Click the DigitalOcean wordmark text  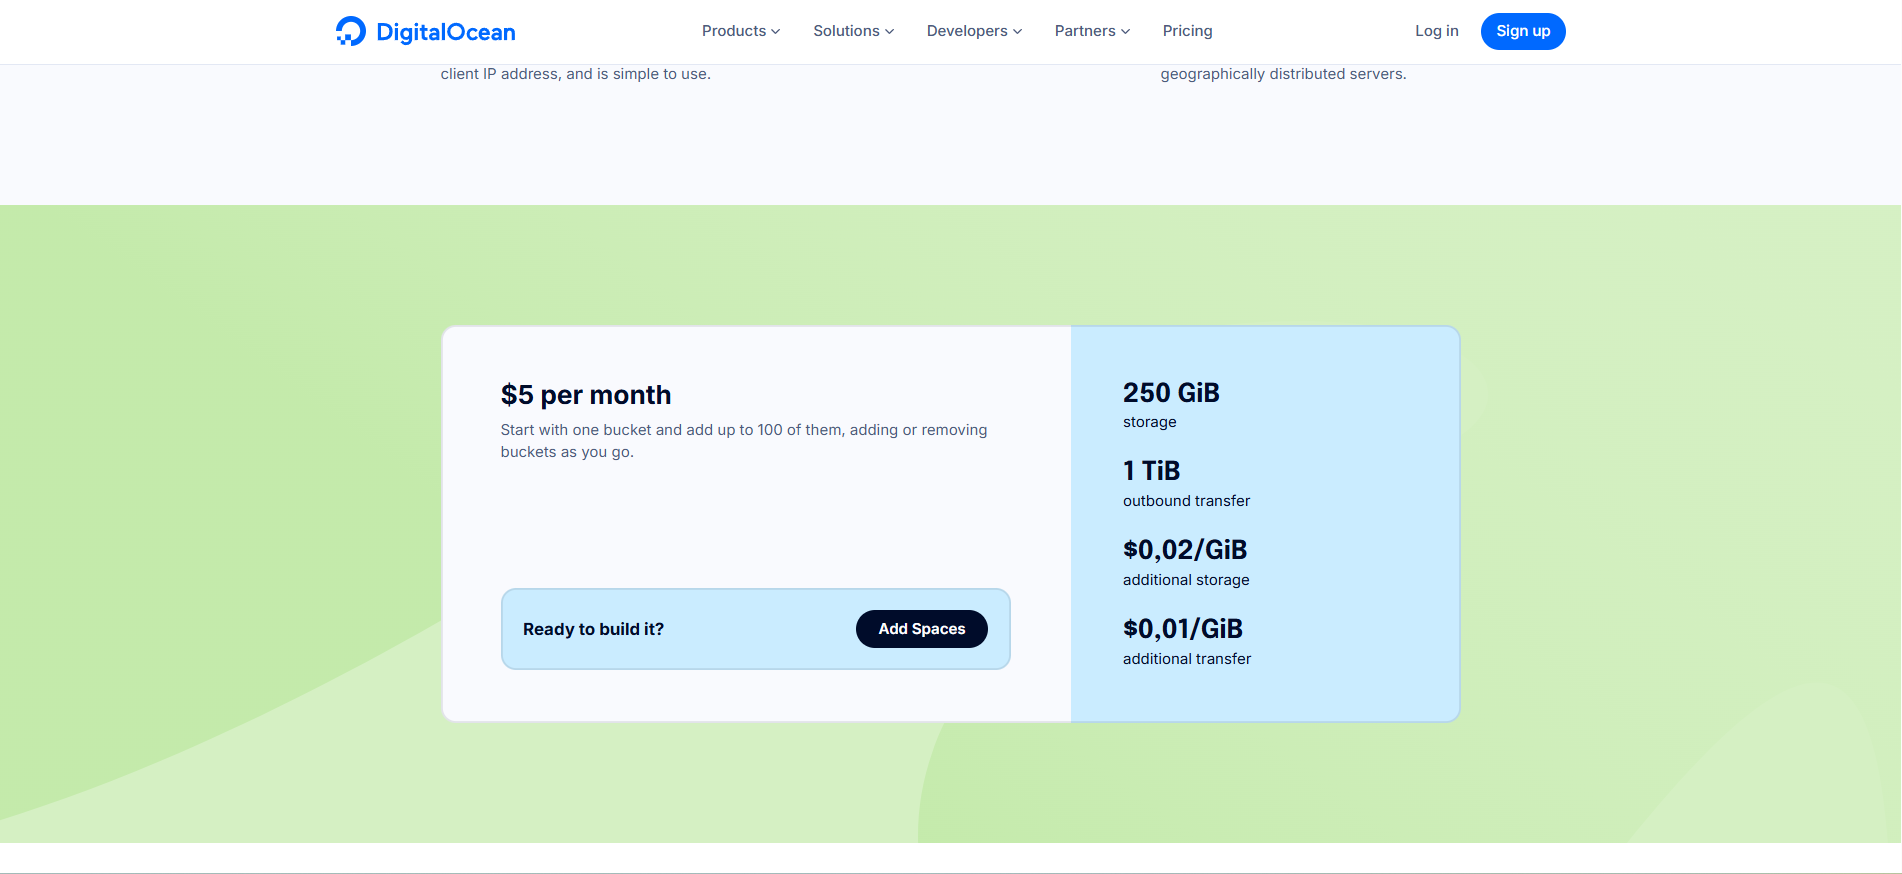click(x=446, y=32)
